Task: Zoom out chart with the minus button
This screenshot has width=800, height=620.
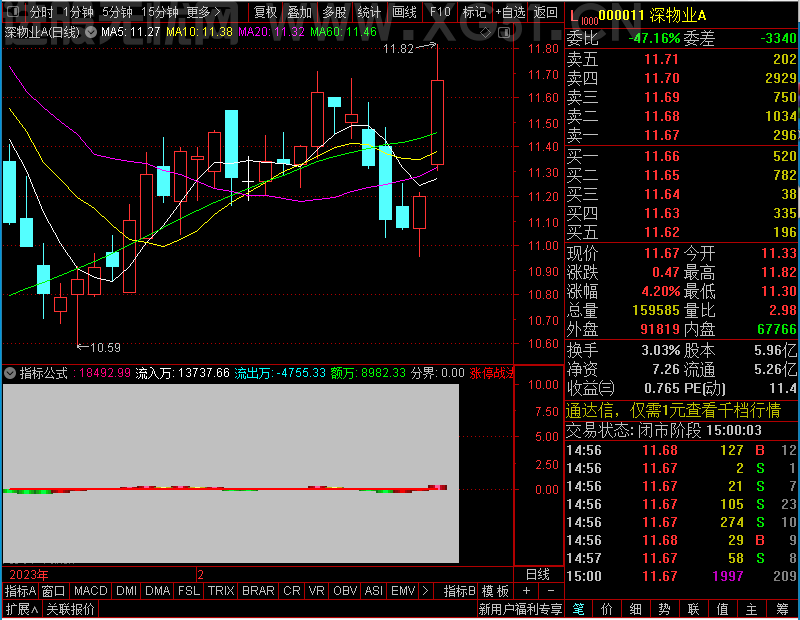Action: (551, 591)
